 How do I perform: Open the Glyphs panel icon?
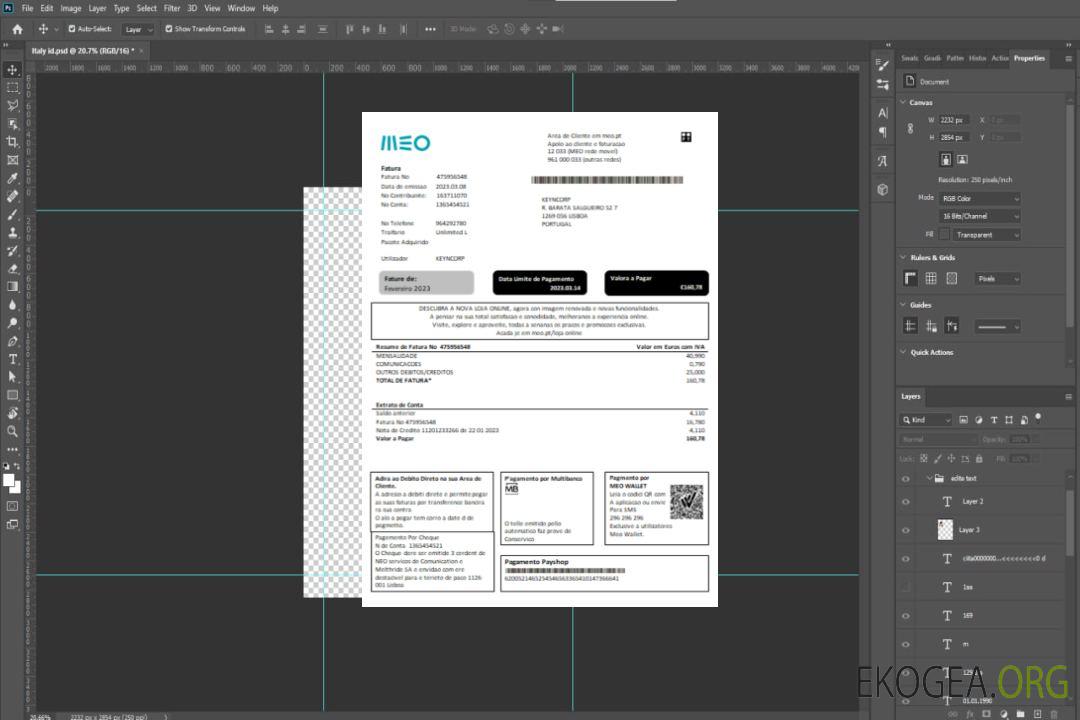tap(882, 161)
